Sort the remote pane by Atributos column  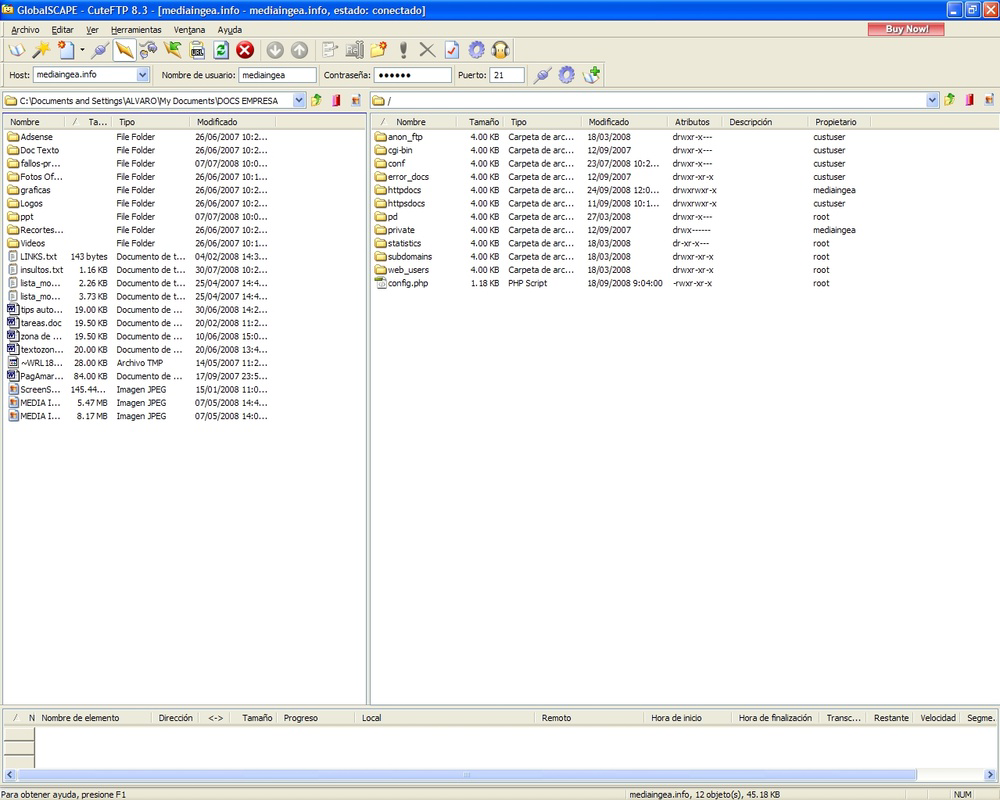[695, 122]
